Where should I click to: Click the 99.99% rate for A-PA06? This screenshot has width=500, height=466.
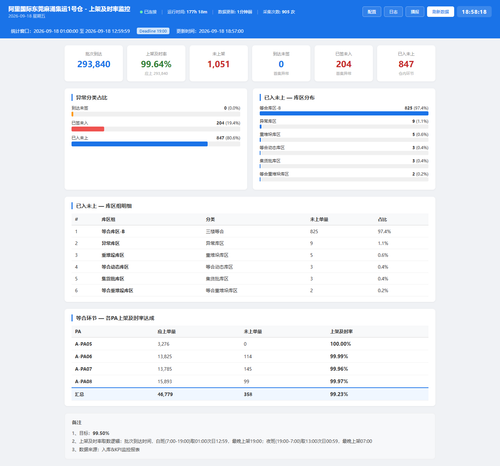click(339, 356)
